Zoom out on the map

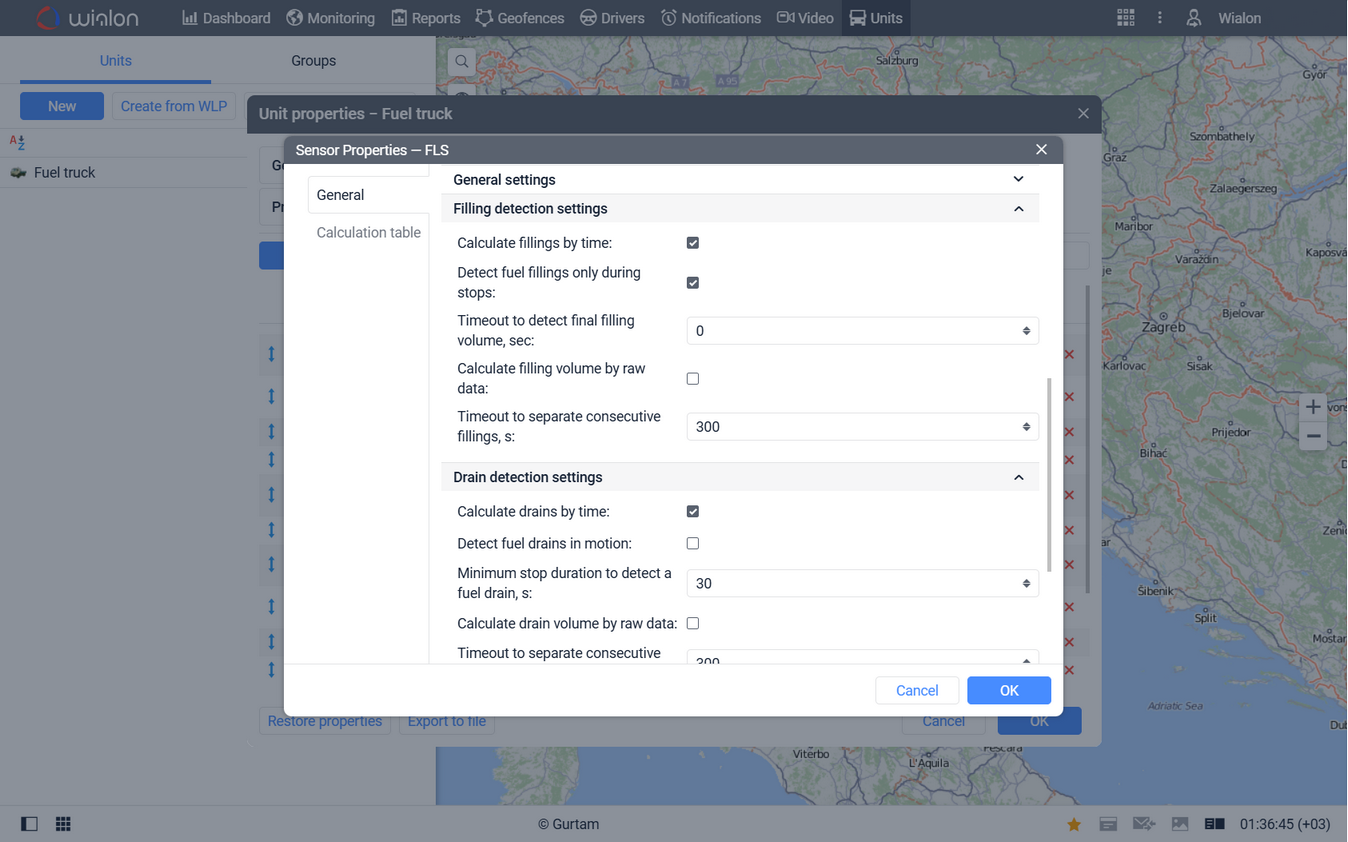pos(1313,437)
